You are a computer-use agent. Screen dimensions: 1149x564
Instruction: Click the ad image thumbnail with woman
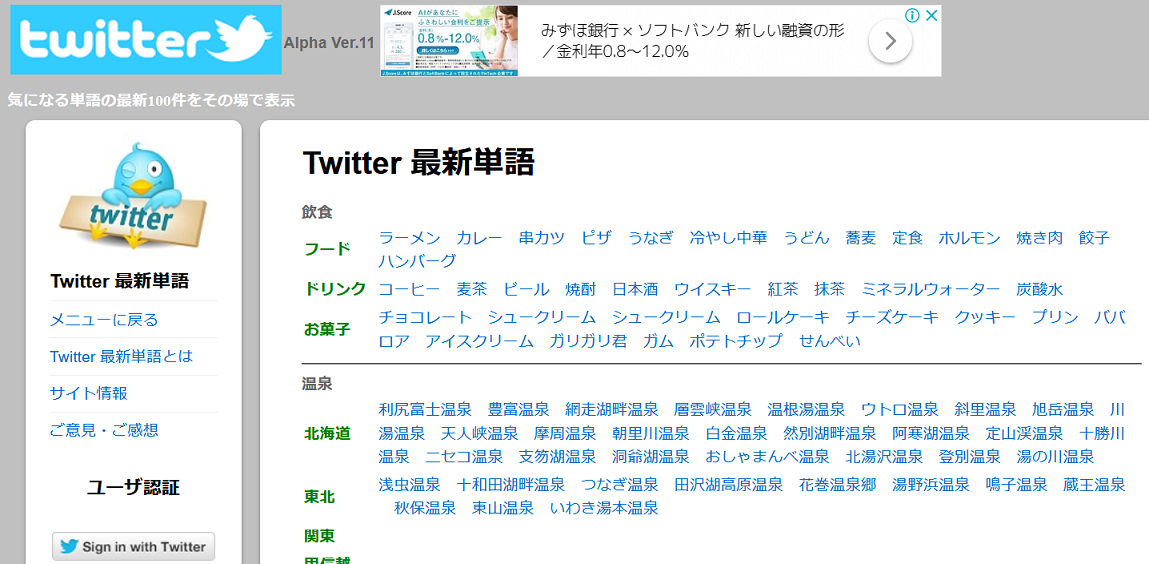pyautogui.click(x=448, y=41)
